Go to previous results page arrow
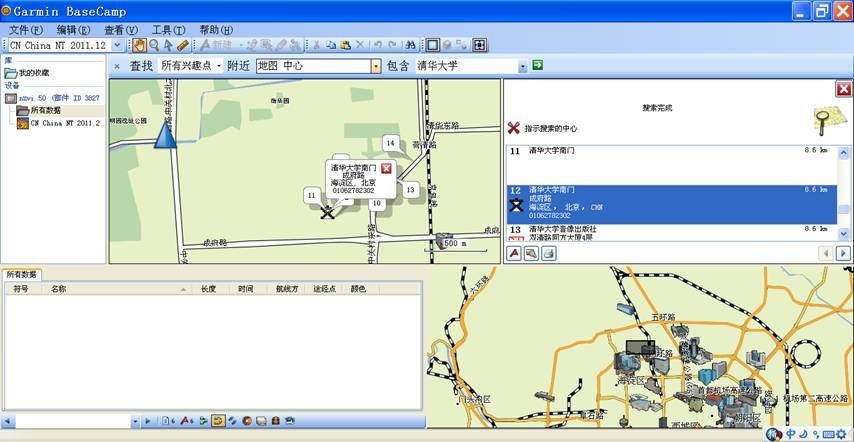 tap(826, 253)
